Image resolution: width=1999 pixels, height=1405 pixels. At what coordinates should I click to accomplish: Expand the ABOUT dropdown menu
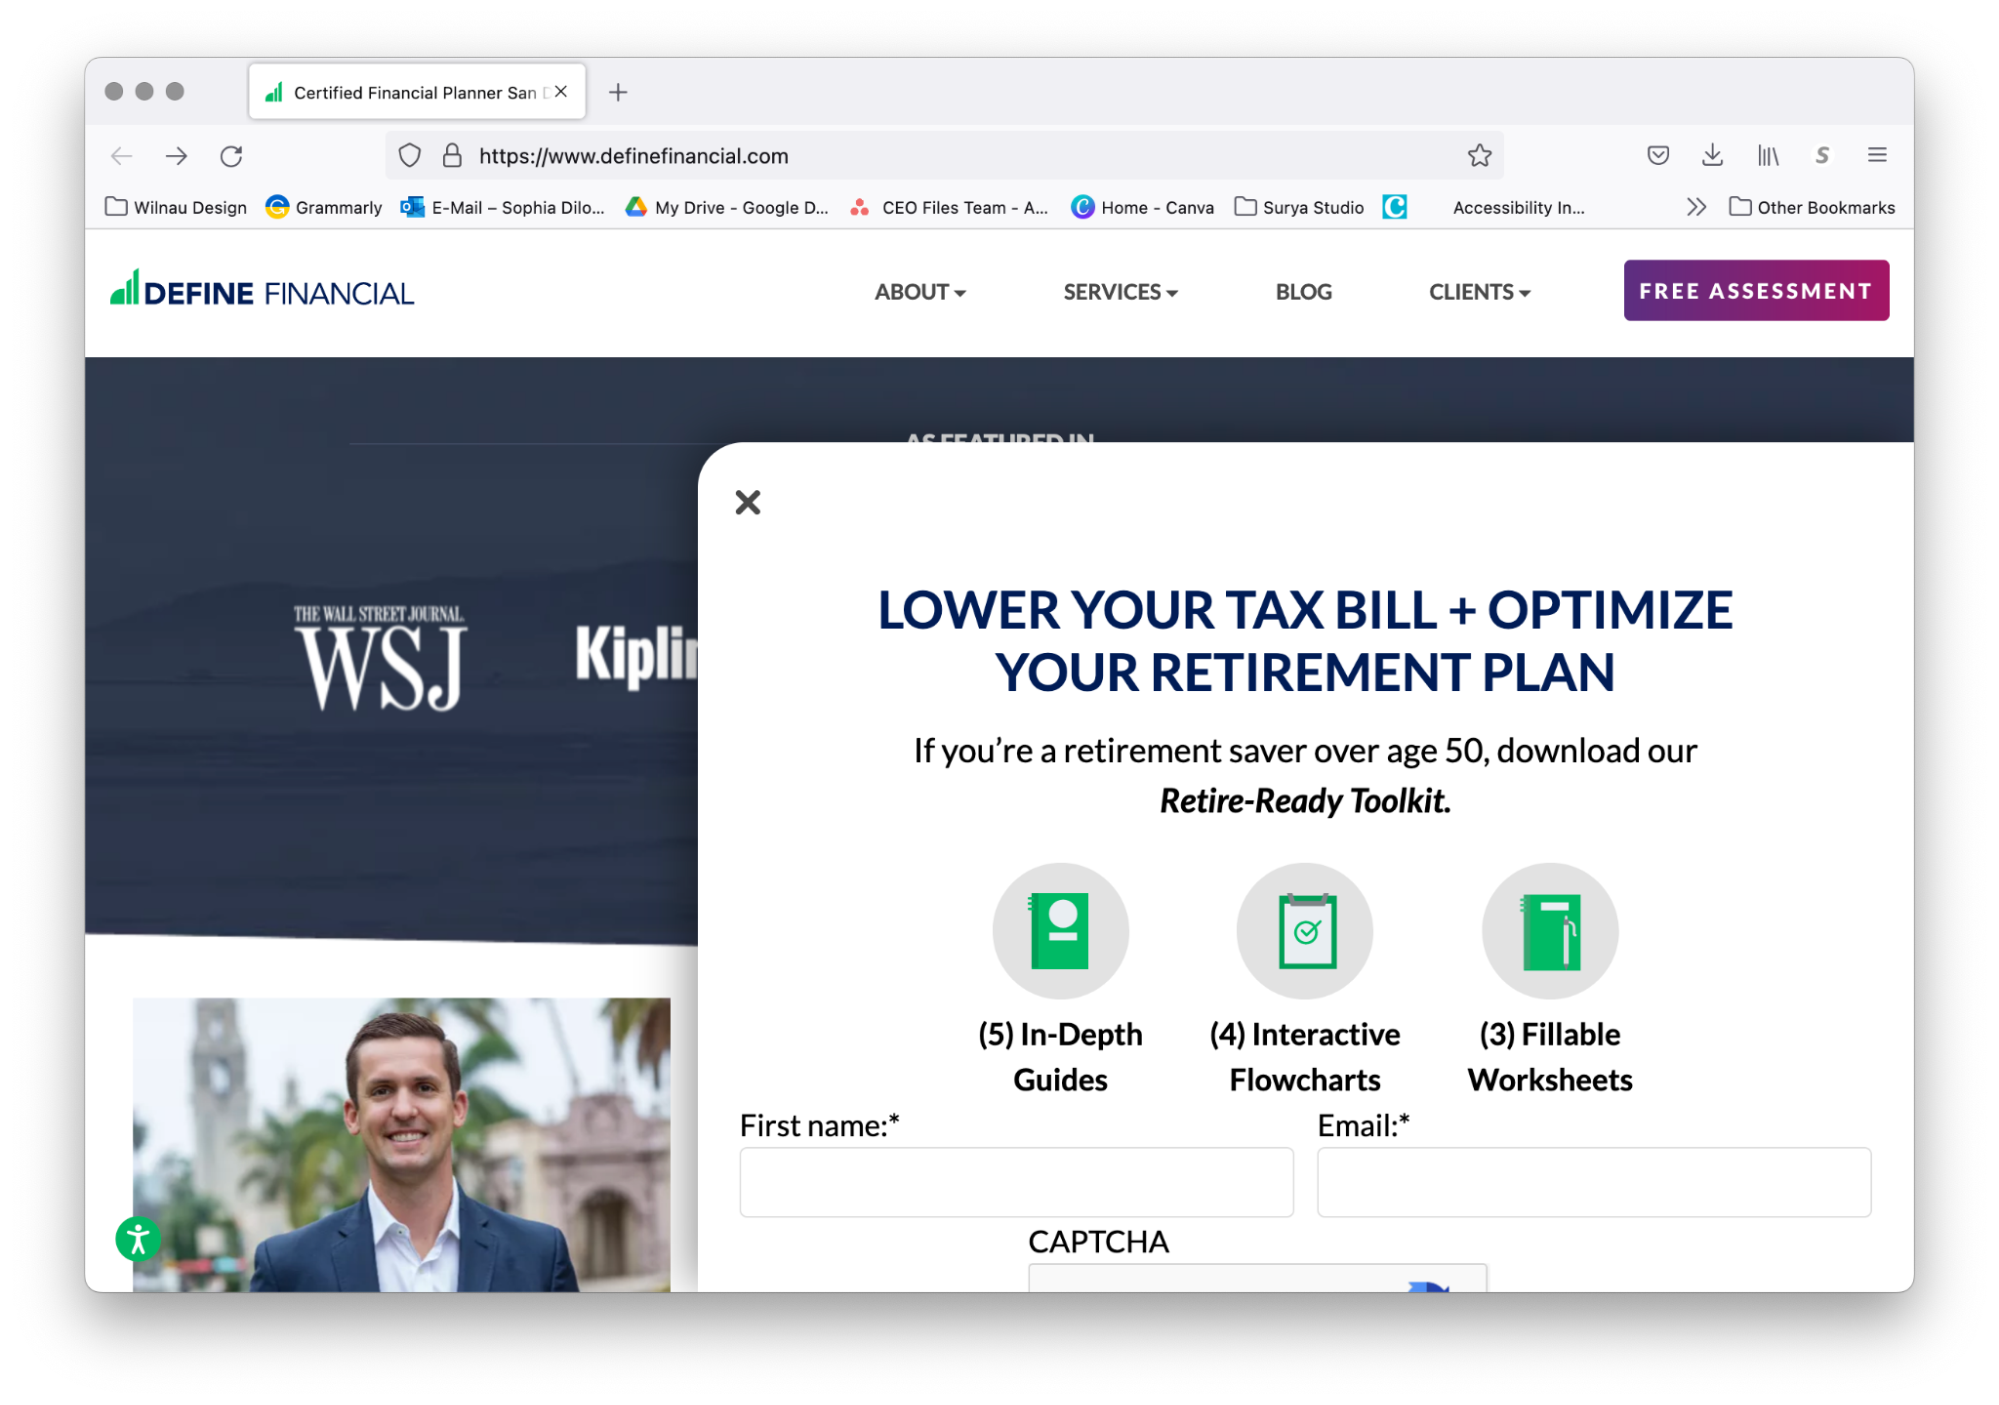click(920, 292)
